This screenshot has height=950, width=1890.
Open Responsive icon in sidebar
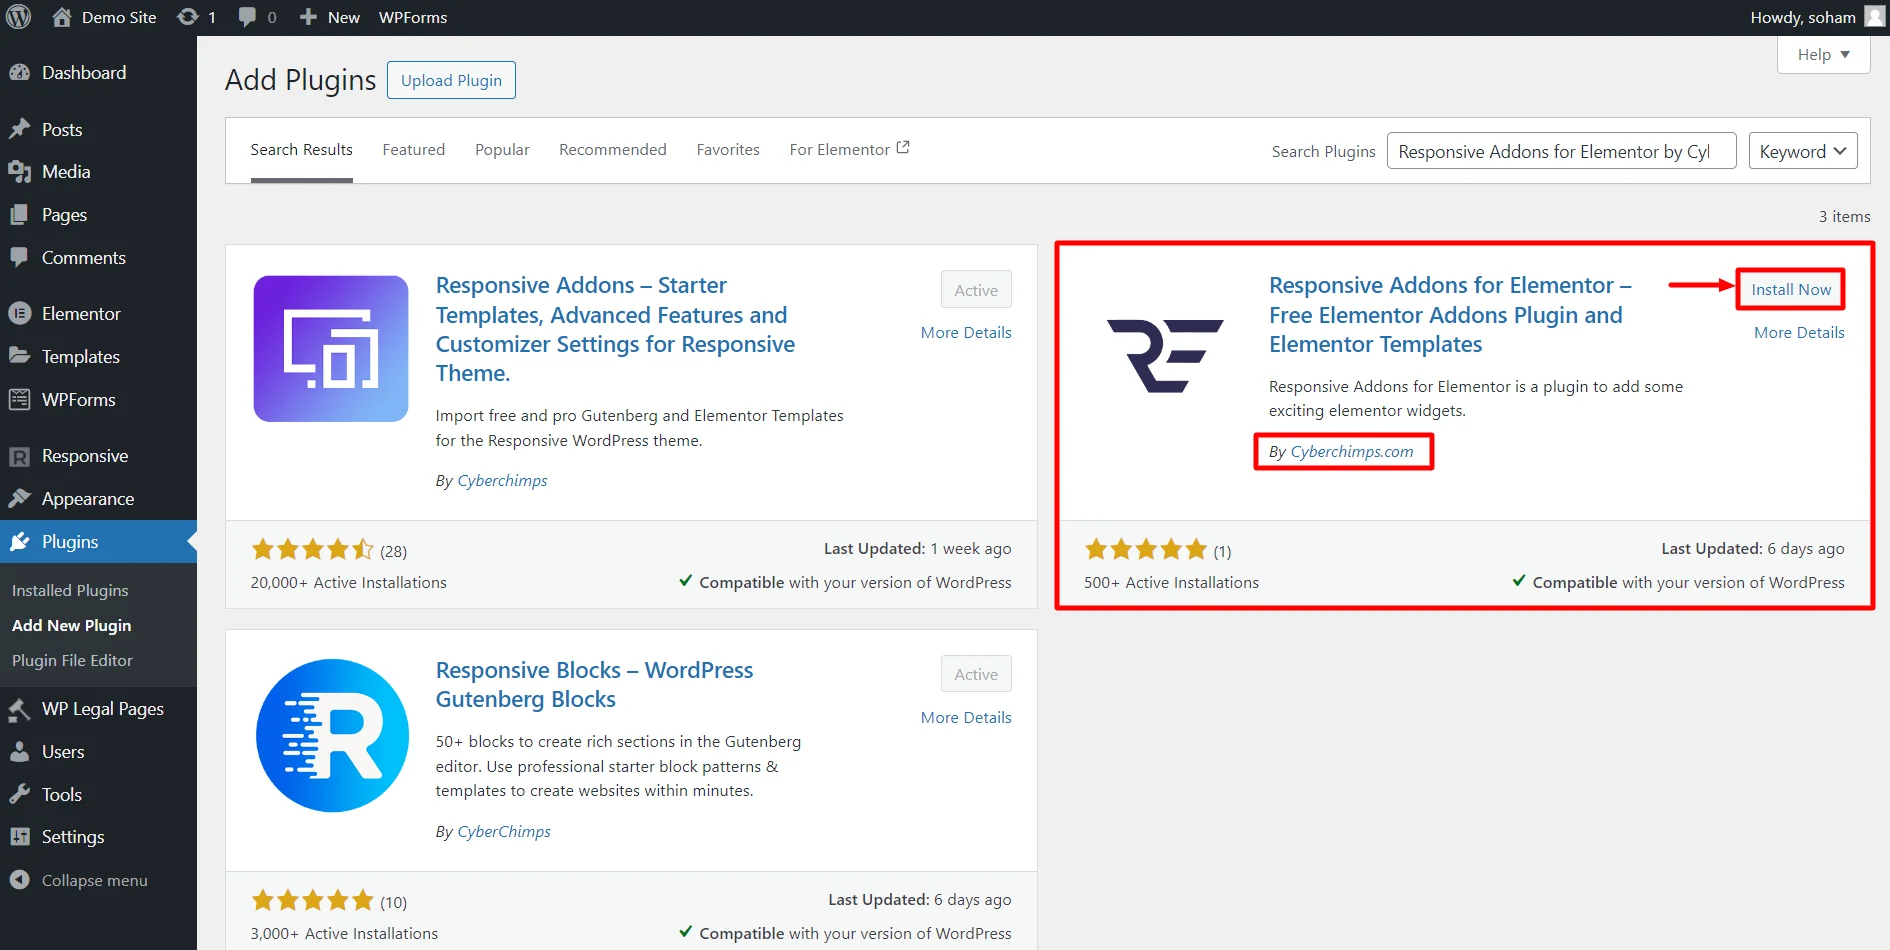click(19, 456)
